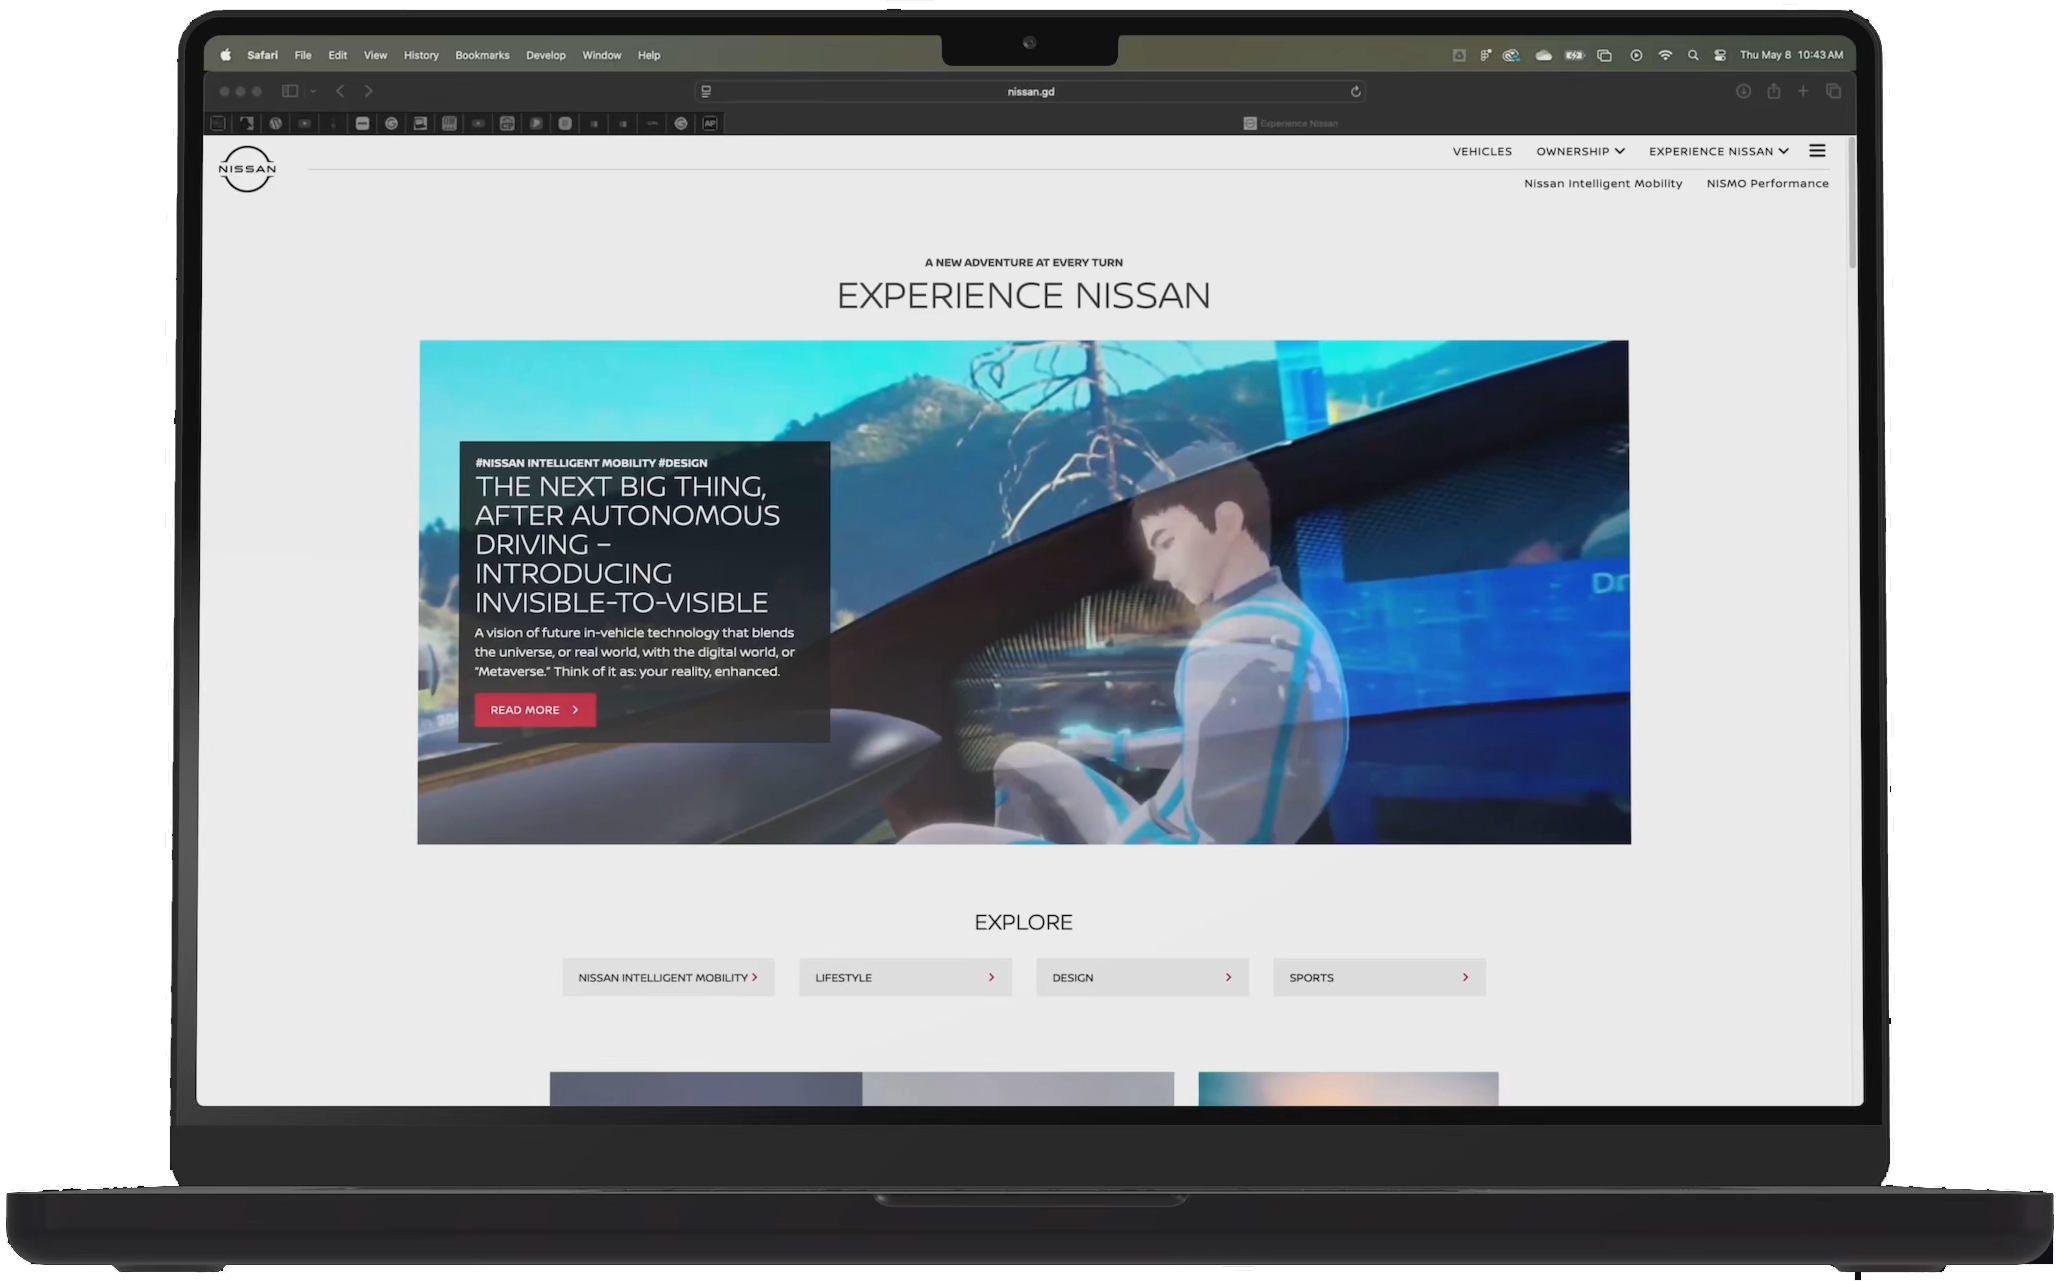Open the YouTube bookmark icon

pos(304,123)
